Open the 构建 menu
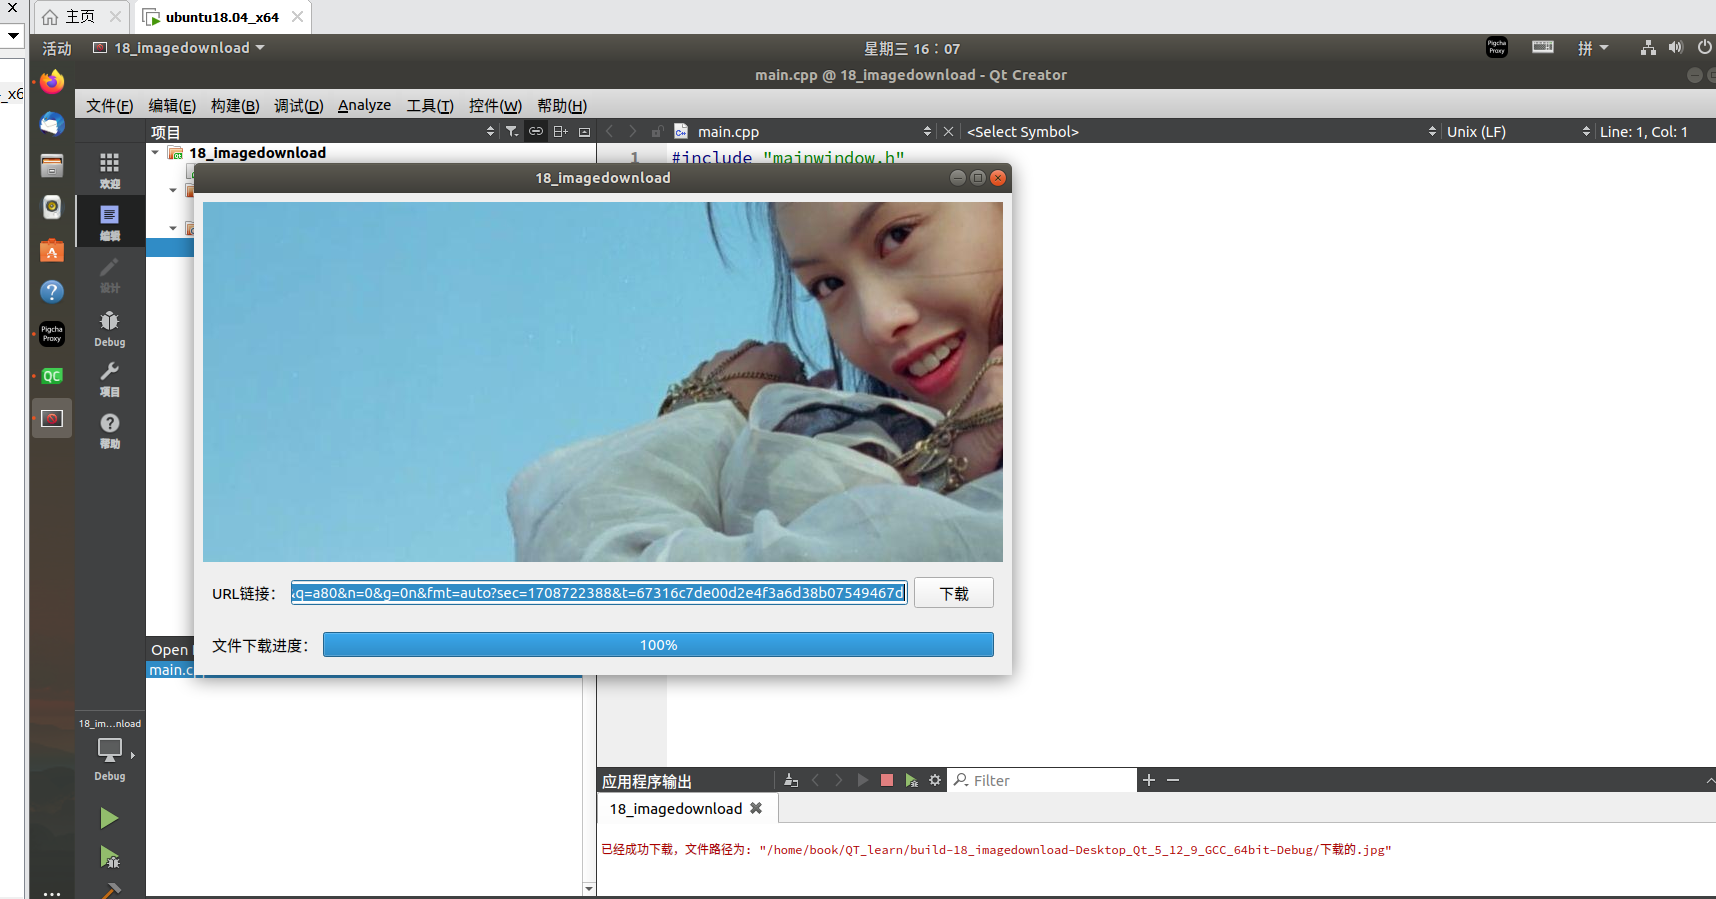Viewport: 1716px width, 899px height. (235, 106)
